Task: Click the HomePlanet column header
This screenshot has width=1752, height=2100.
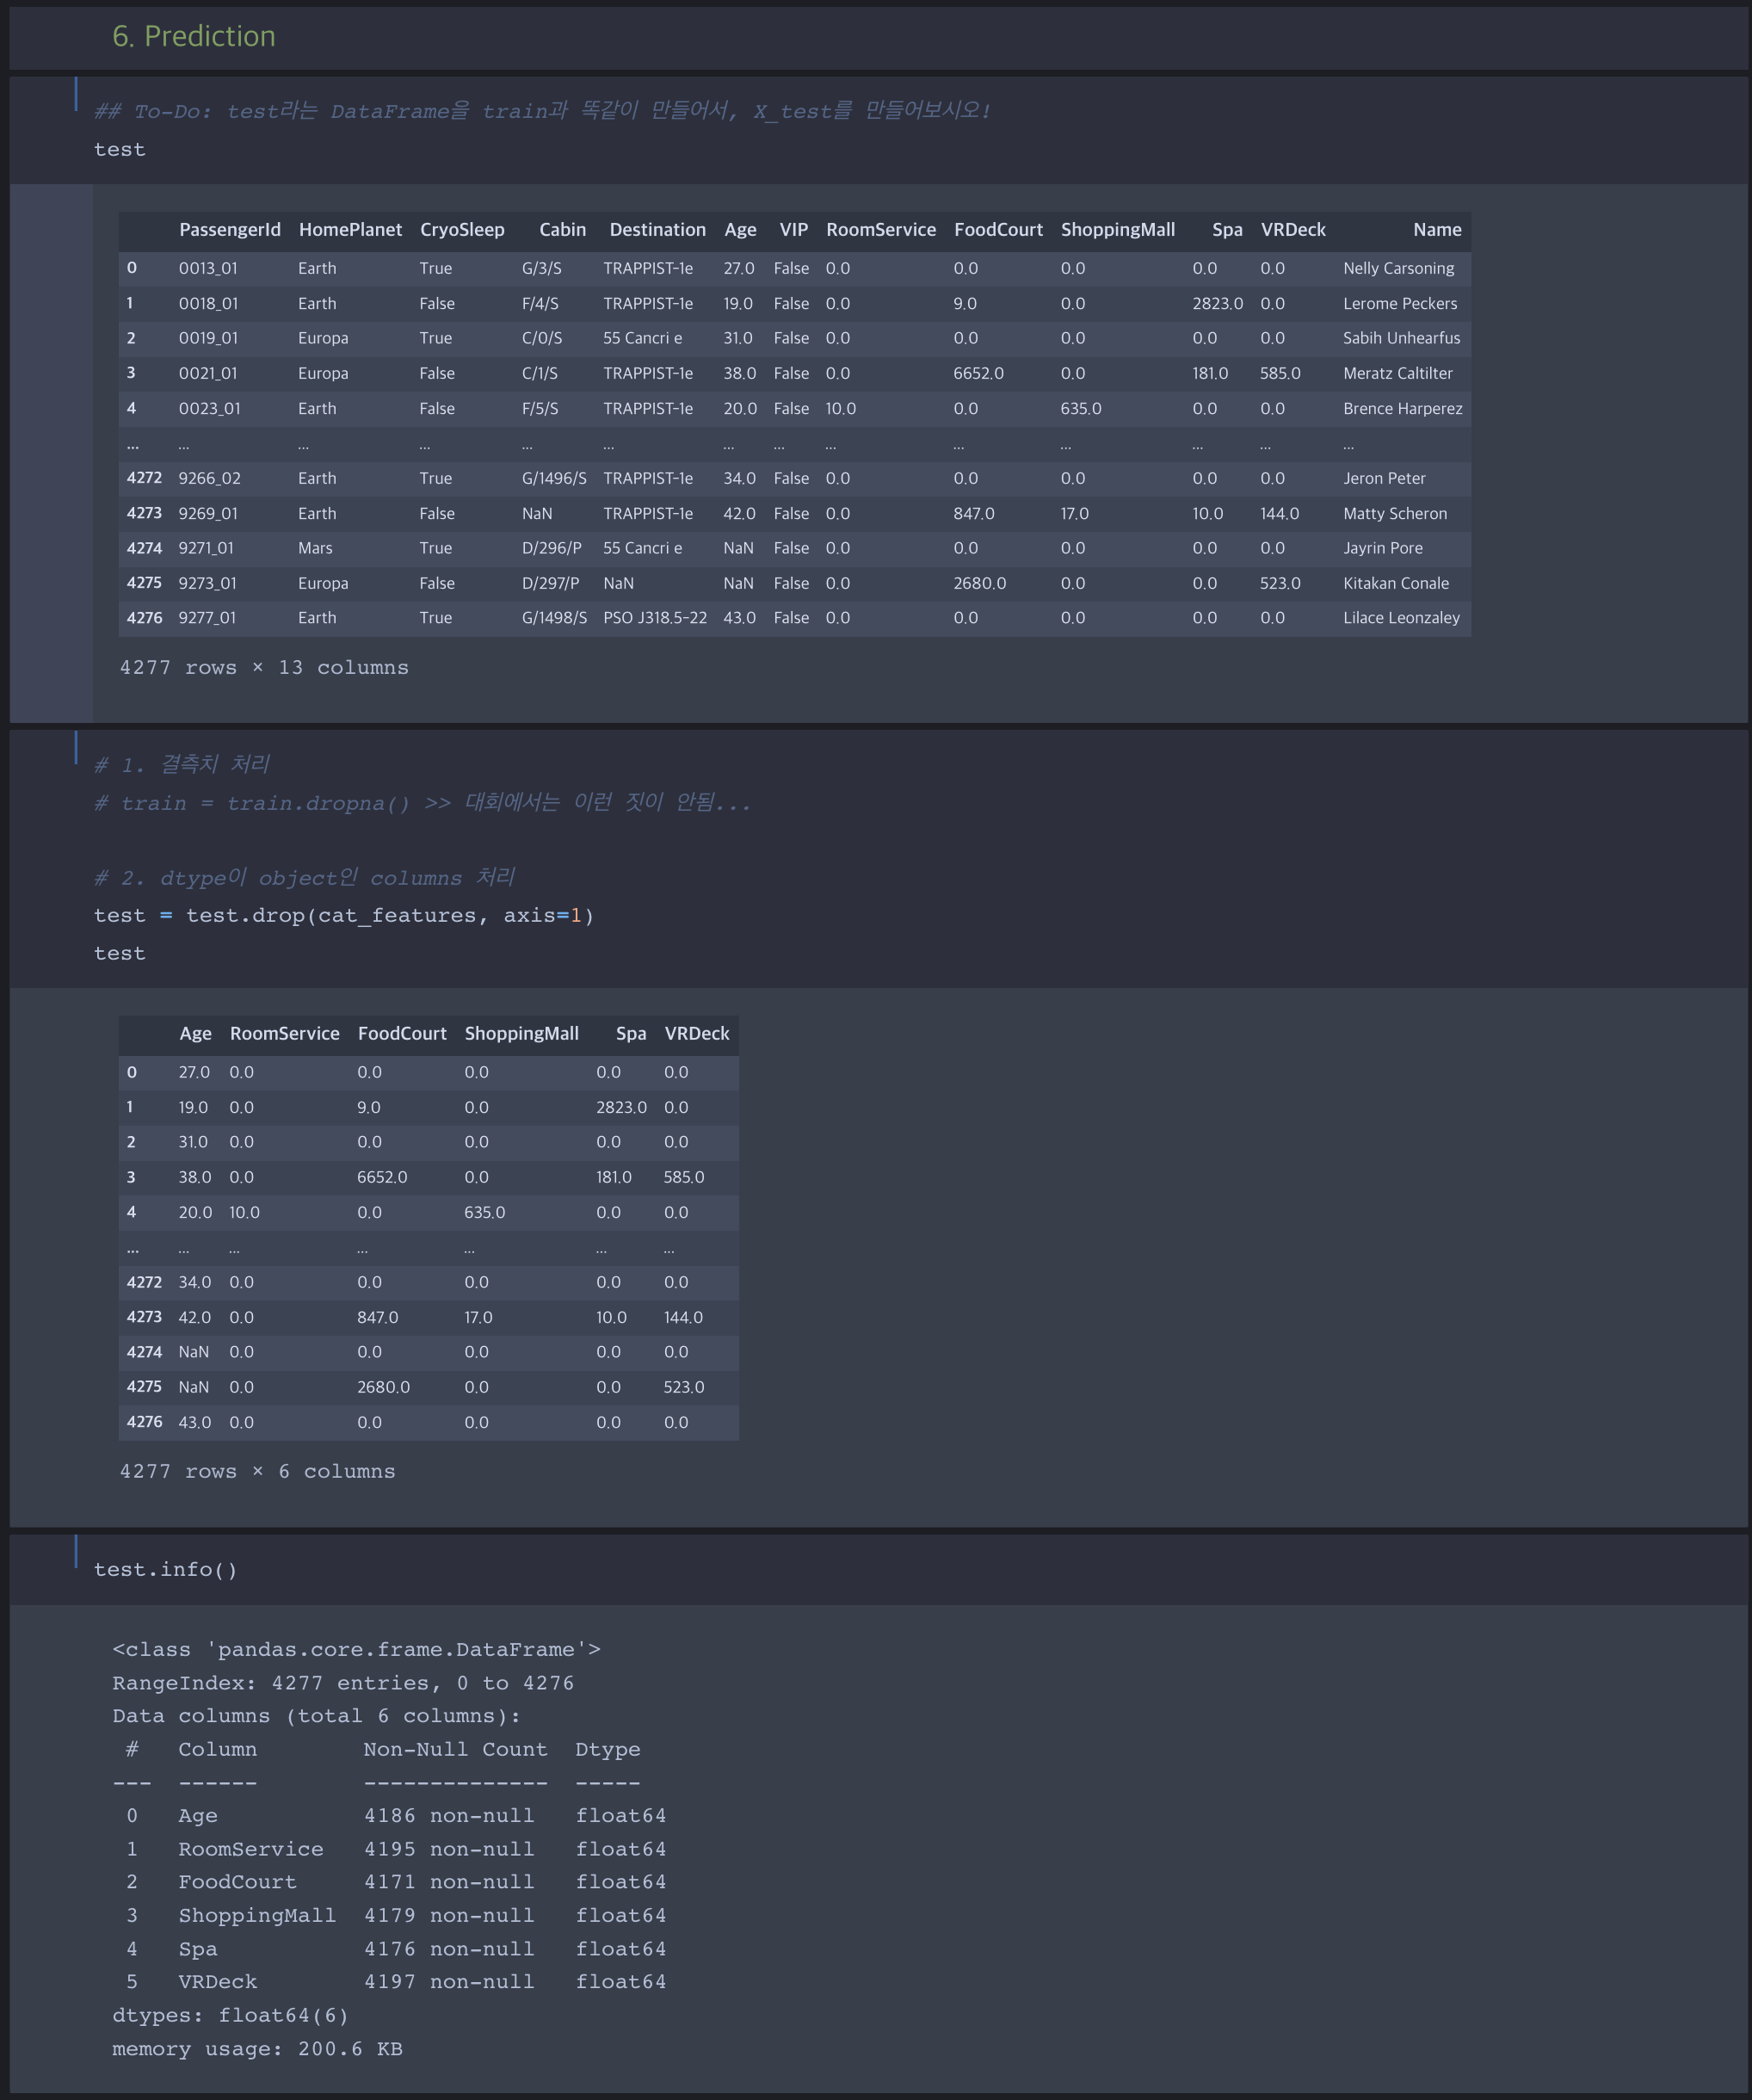Action: point(350,230)
